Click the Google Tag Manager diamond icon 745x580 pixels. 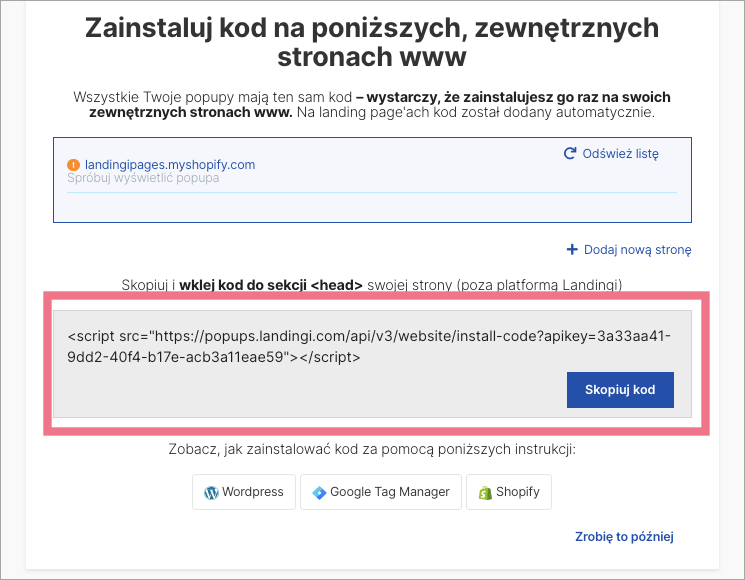pyautogui.click(x=319, y=492)
